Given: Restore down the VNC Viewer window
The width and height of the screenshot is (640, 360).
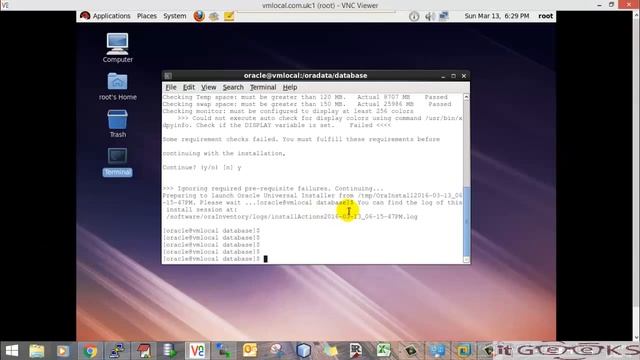Looking at the screenshot, I should 611,5.
